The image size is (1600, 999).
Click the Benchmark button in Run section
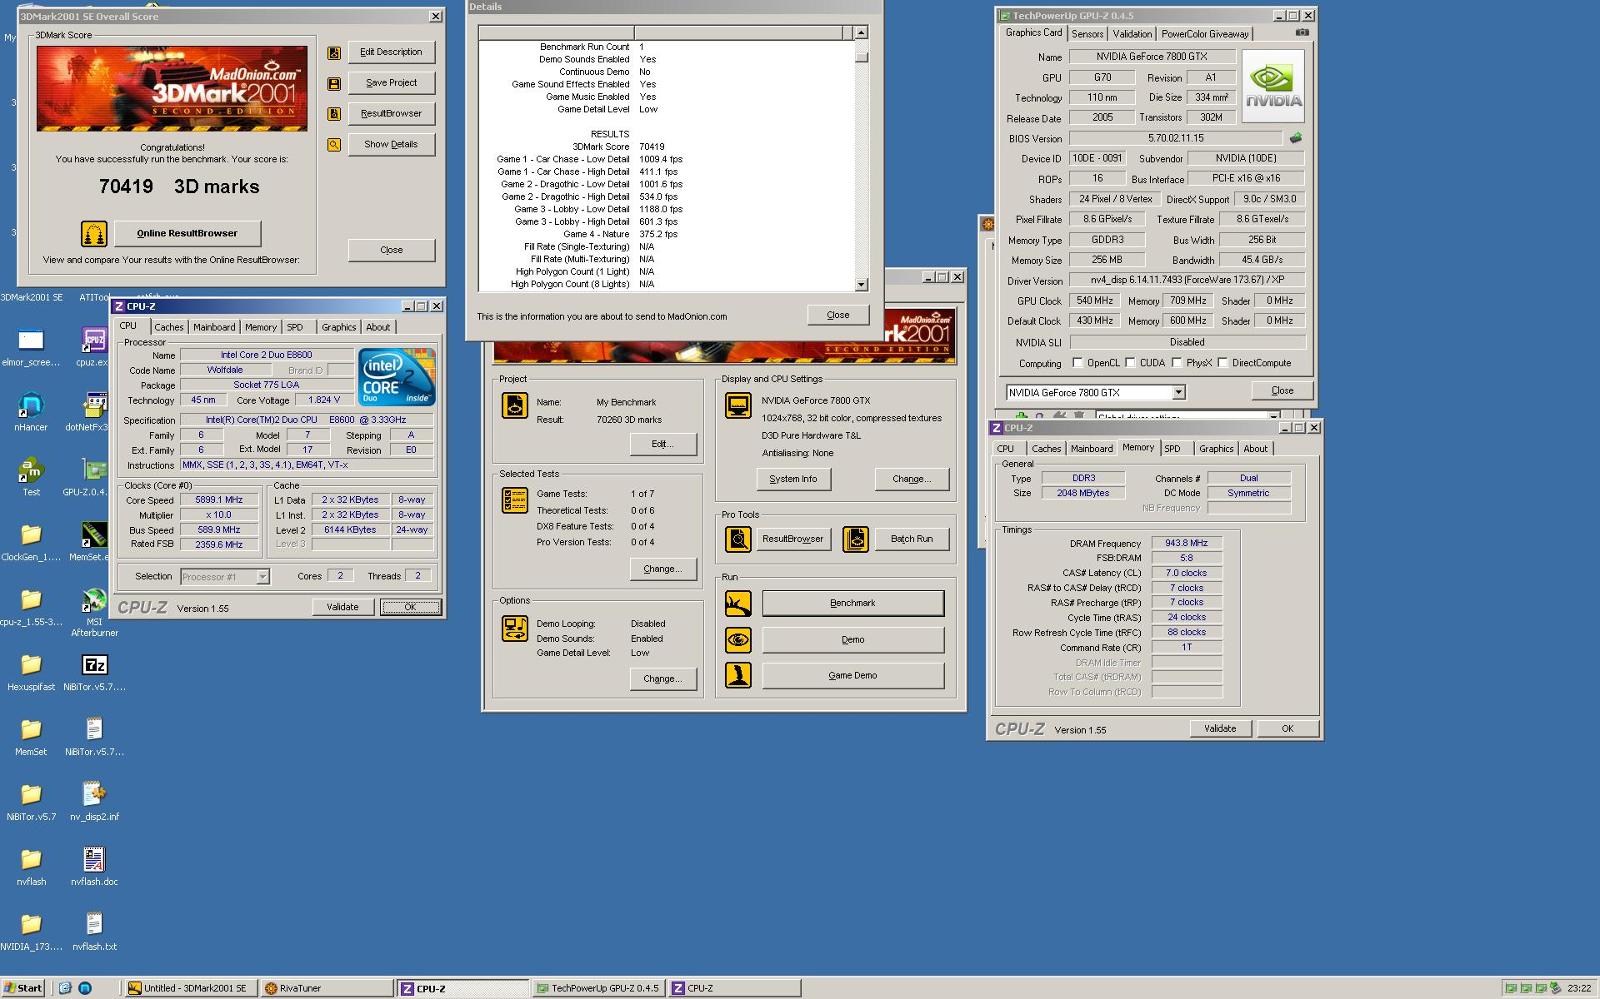pos(853,603)
